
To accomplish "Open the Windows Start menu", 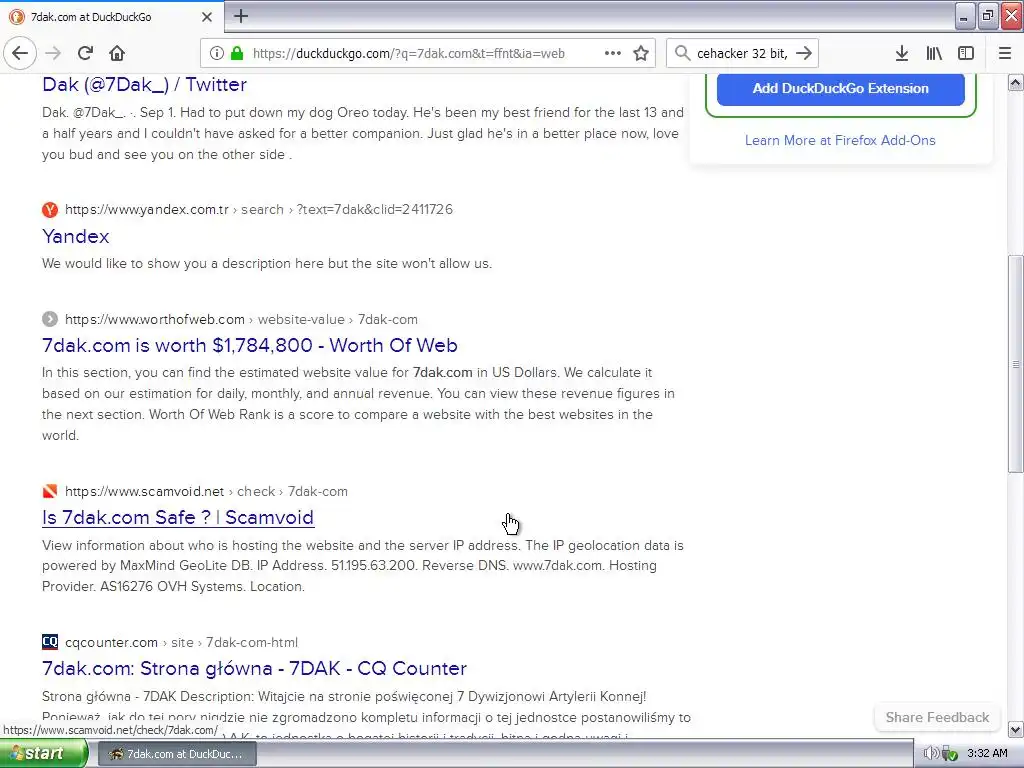I will coord(43,754).
